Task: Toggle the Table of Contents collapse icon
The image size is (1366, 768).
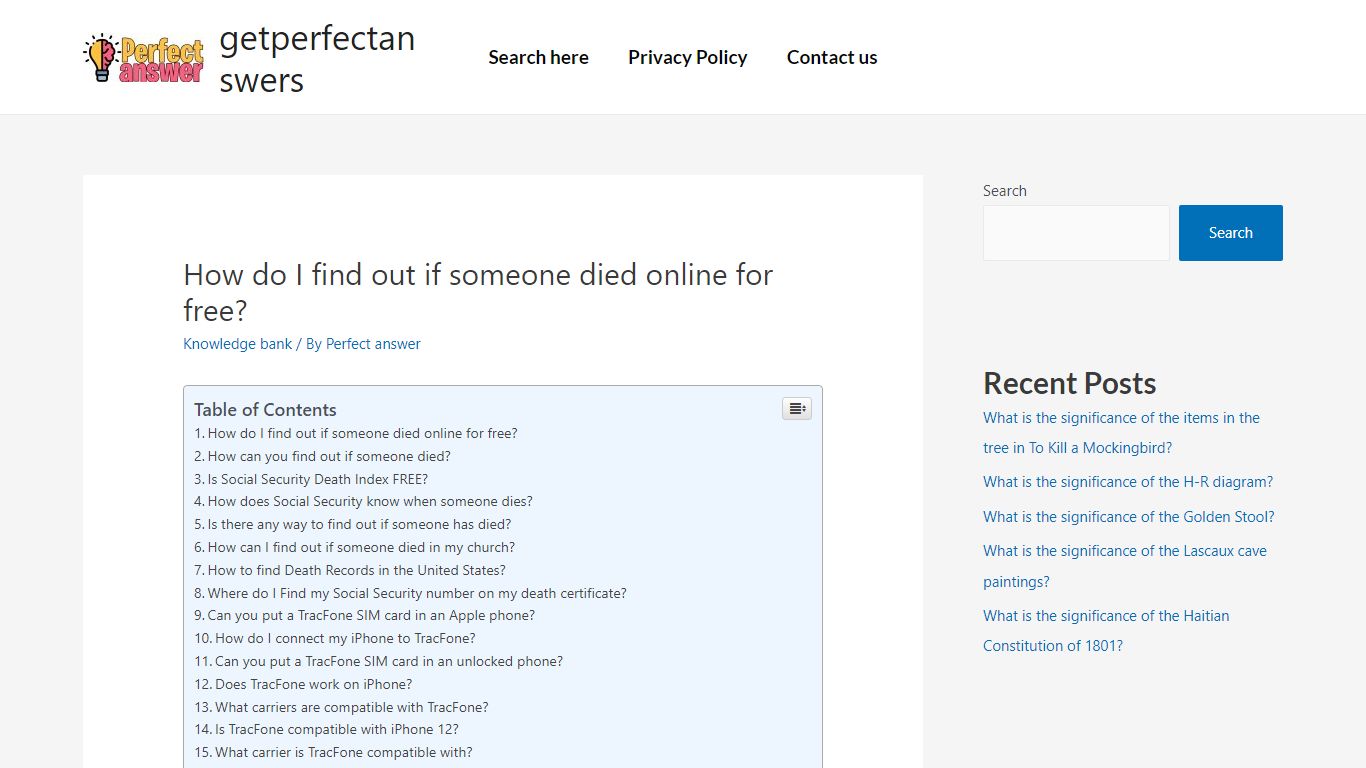Action: pos(797,408)
